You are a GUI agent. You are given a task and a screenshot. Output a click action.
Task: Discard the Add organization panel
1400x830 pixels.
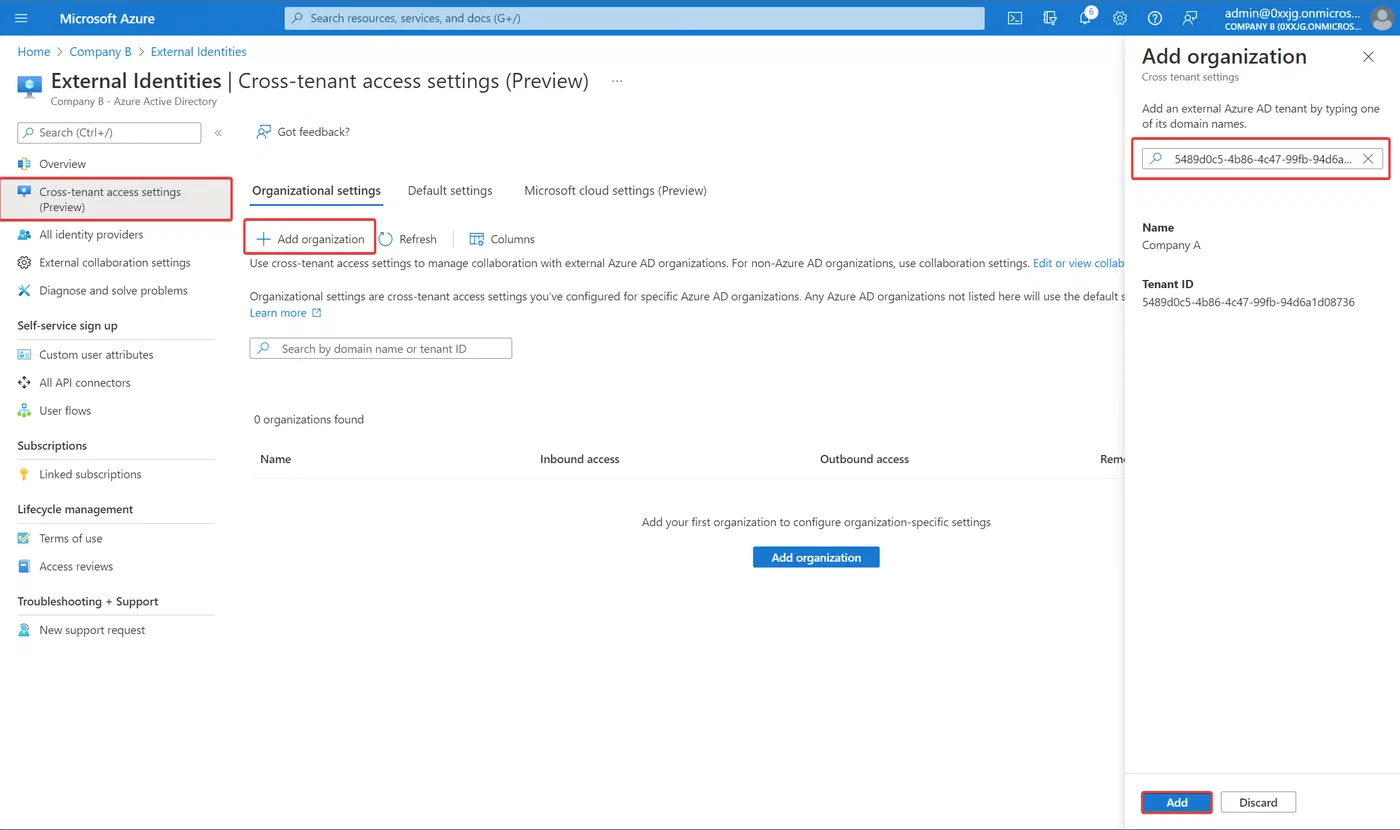(x=1258, y=802)
